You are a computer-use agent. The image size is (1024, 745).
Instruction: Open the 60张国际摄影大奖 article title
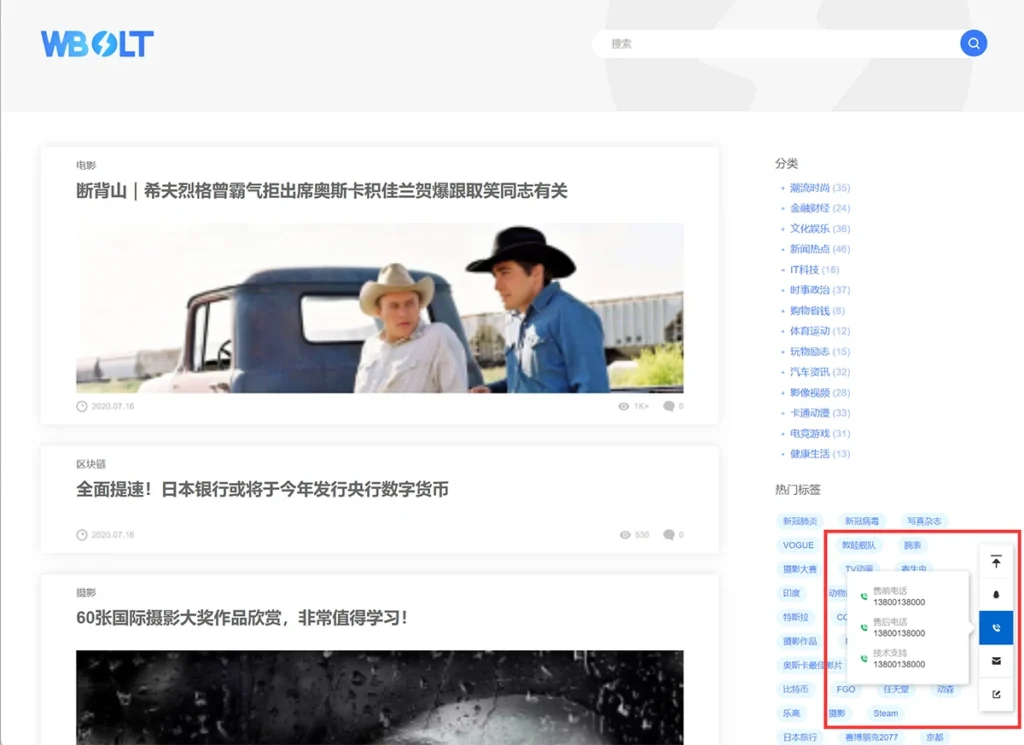(241, 618)
